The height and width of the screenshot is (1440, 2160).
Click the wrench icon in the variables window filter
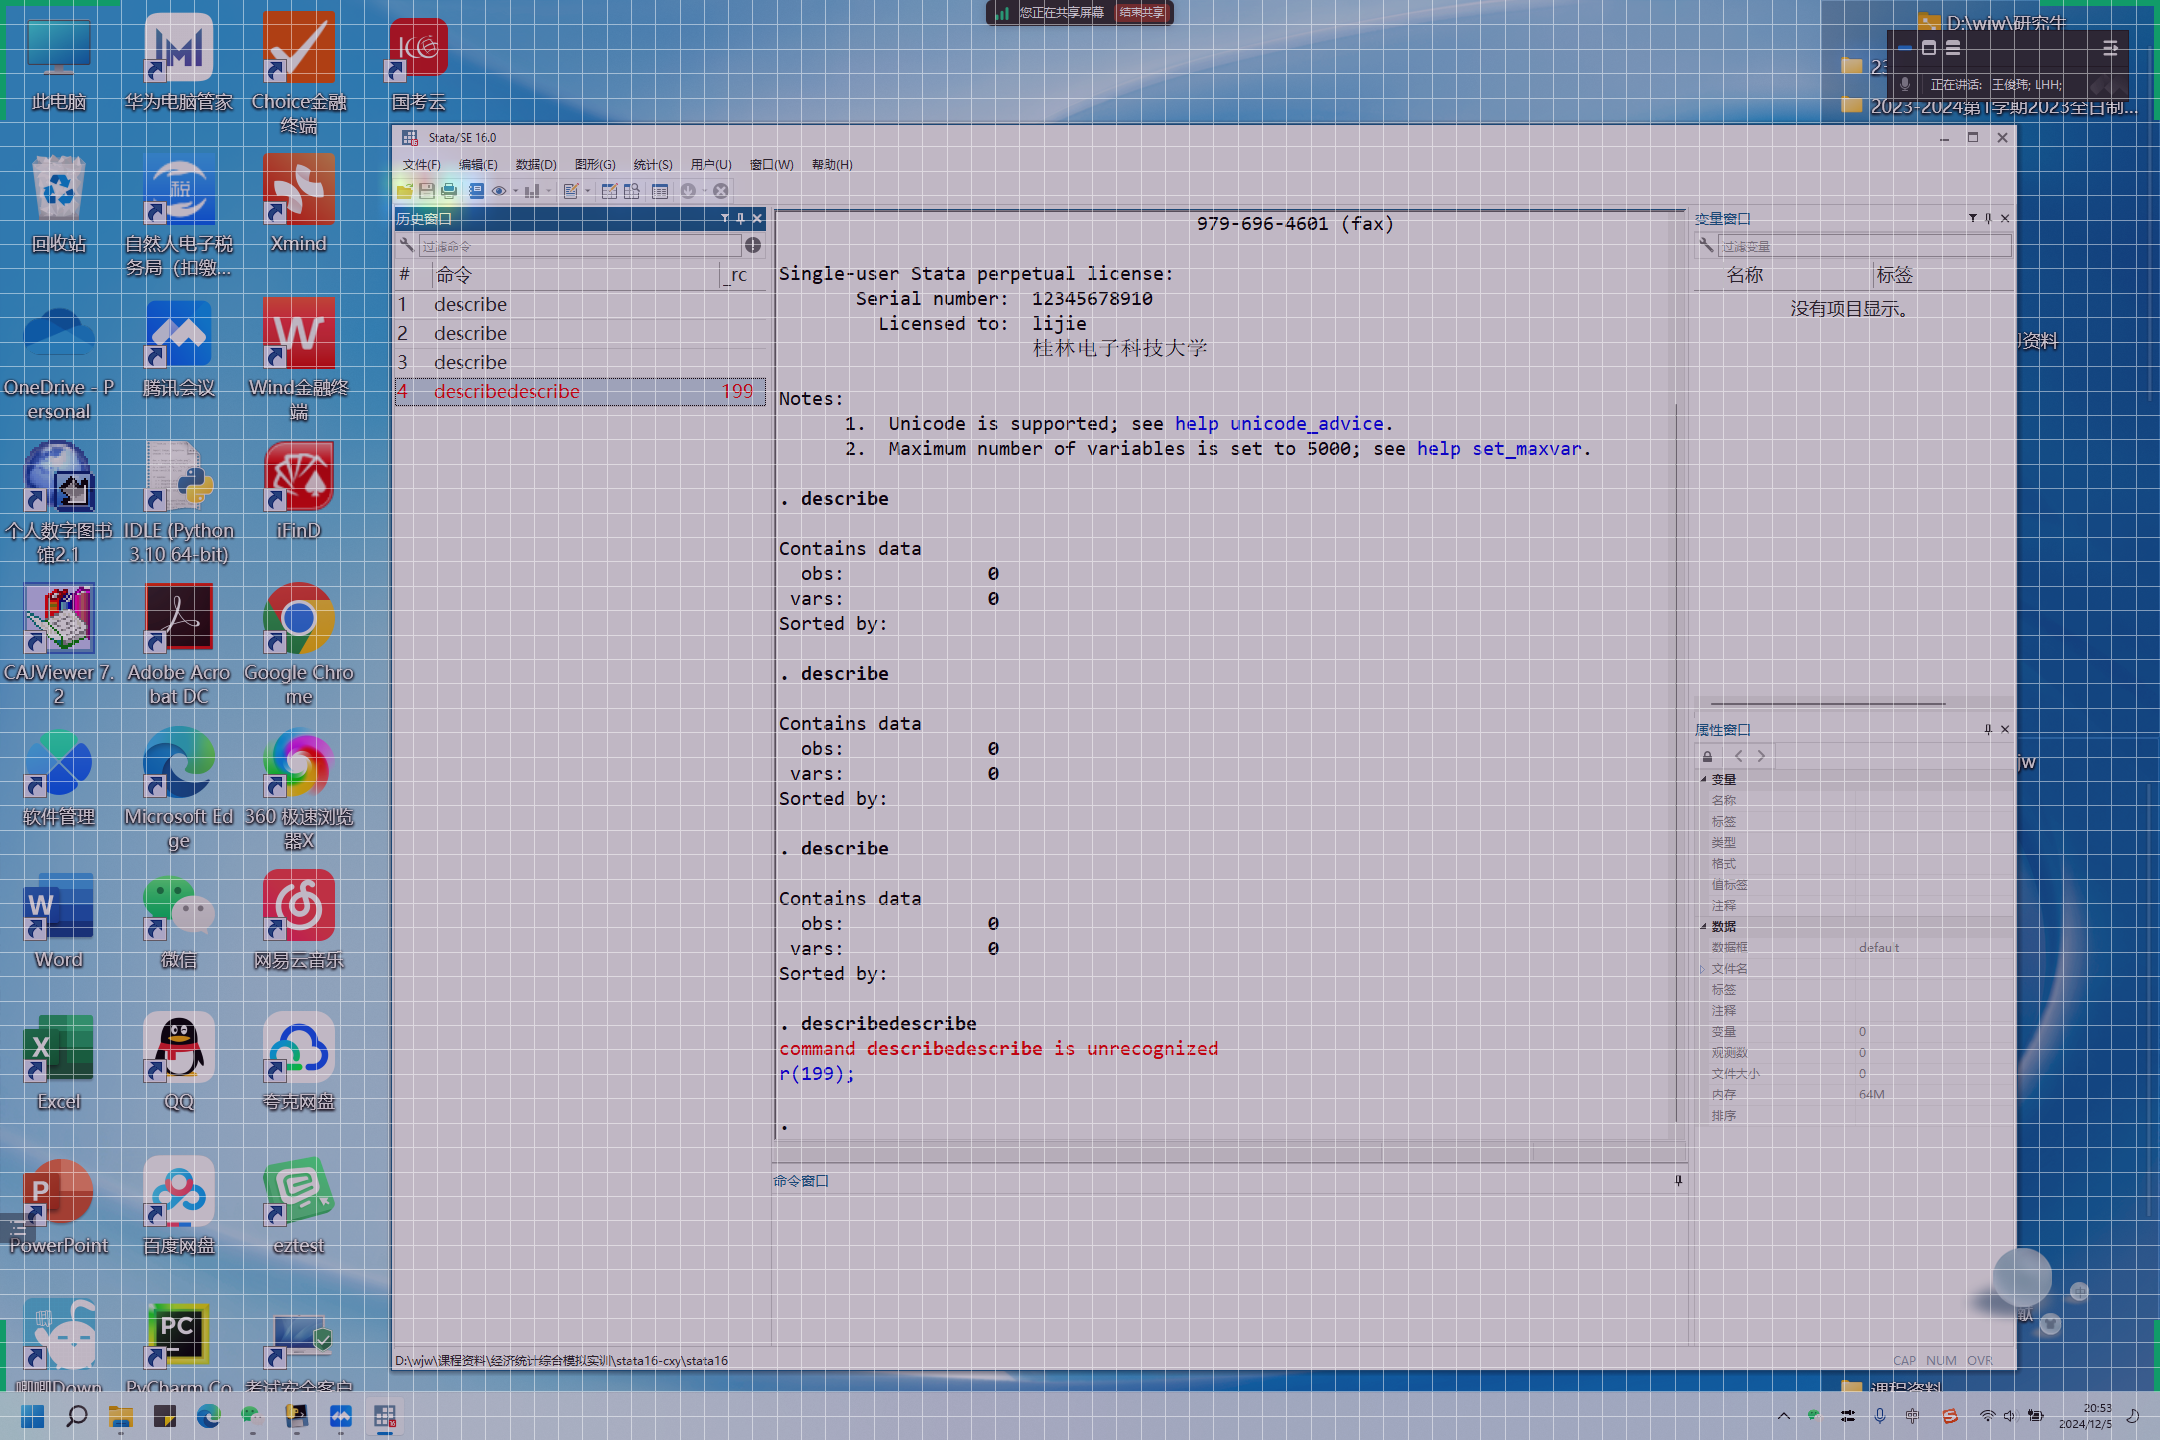(x=1707, y=245)
